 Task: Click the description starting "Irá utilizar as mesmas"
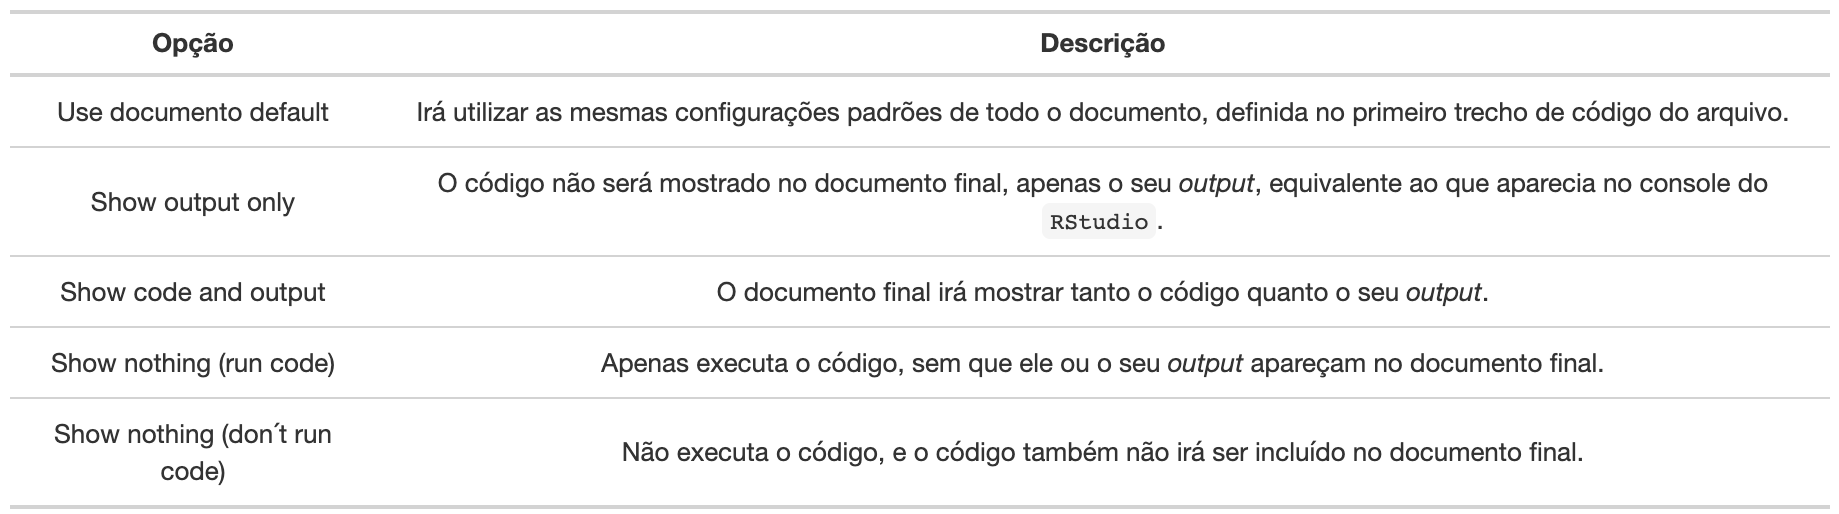point(1102,112)
